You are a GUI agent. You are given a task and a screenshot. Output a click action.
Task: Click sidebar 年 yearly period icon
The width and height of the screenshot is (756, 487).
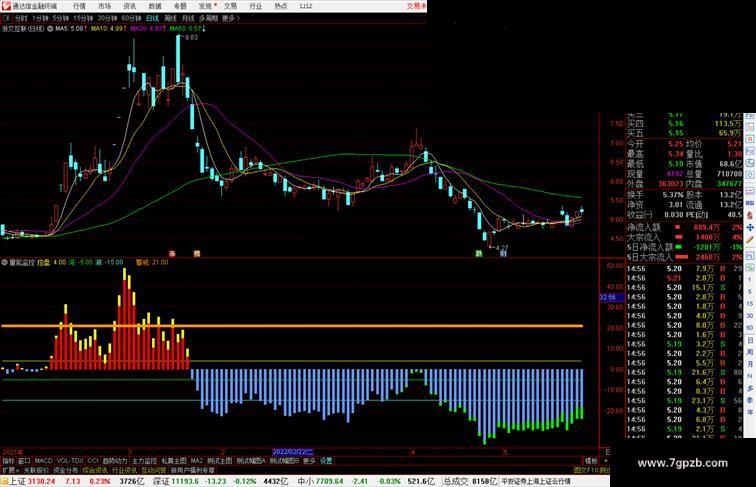(x=750, y=412)
